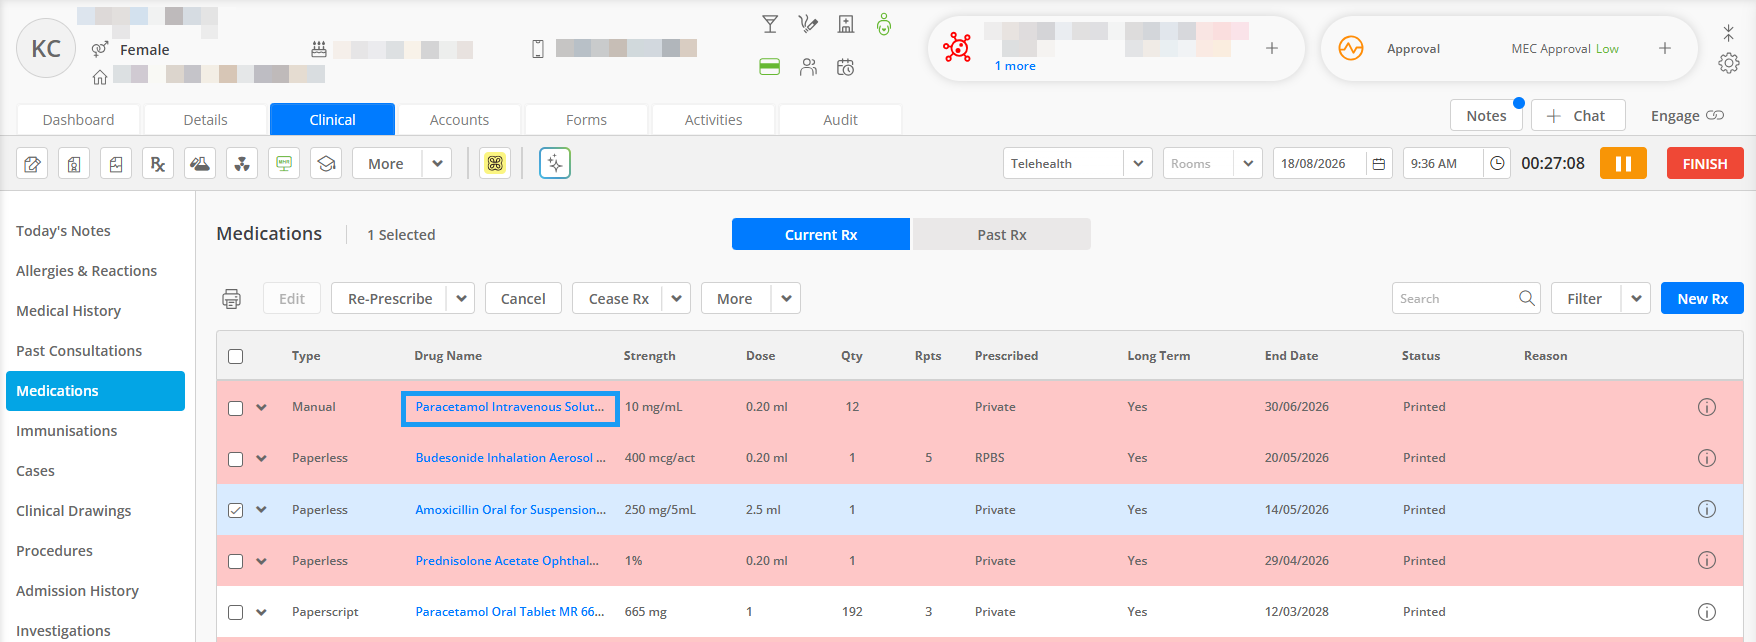1756x642 pixels.
Task: Open the settings gear icon
Action: (x=1729, y=63)
